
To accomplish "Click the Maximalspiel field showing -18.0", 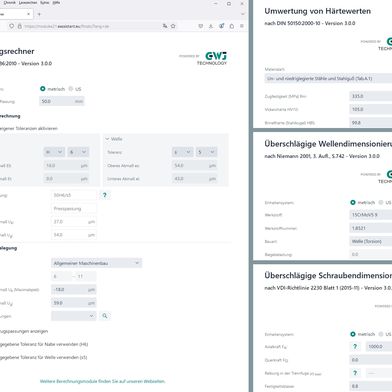I will pos(74,290).
